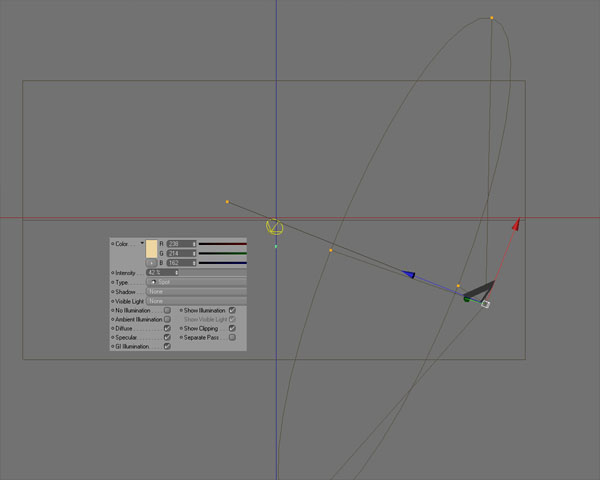Click the orange handle beside the light origin

click(458, 286)
